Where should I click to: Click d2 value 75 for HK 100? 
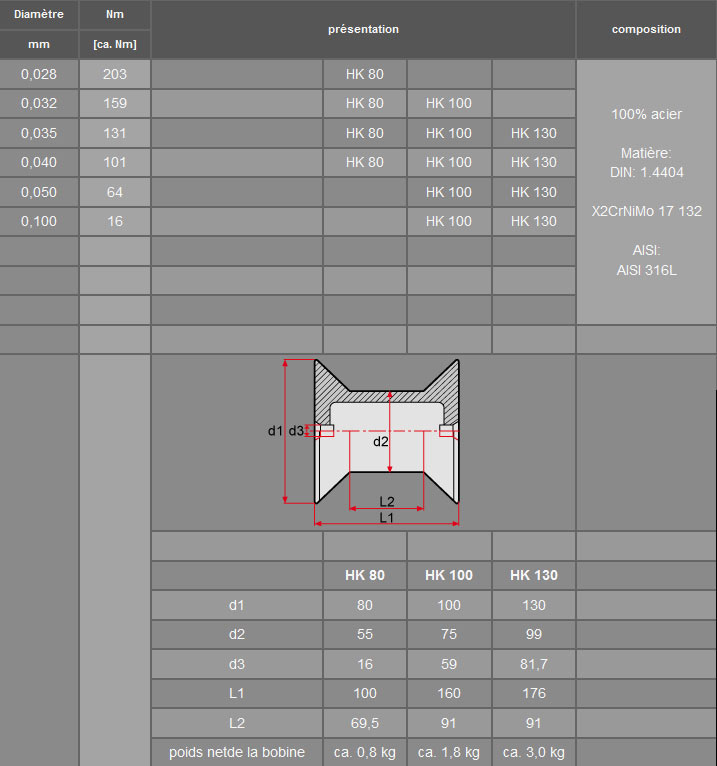click(x=449, y=635)
